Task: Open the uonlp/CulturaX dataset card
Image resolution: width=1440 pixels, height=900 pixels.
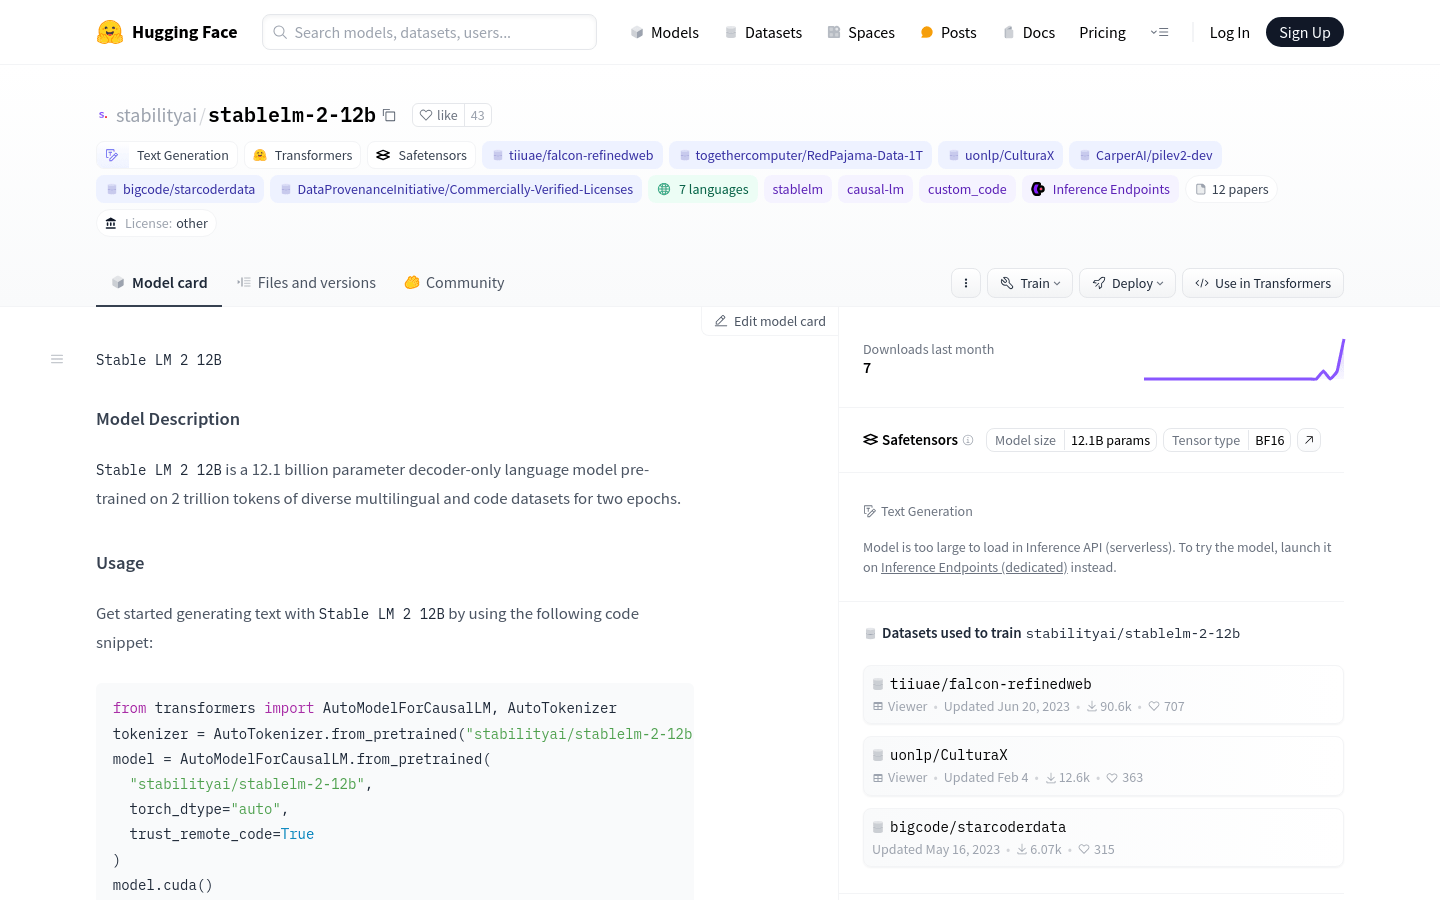Action: [1103, 766]
